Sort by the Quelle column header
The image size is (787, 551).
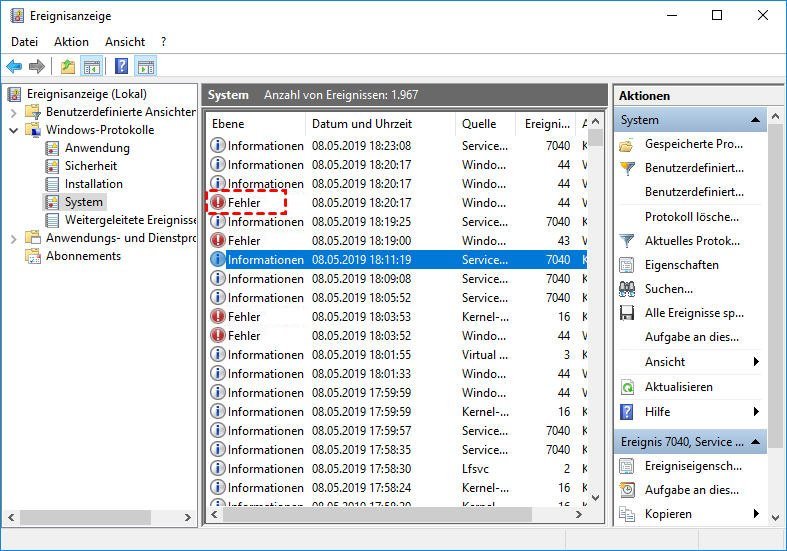(485, 124)
